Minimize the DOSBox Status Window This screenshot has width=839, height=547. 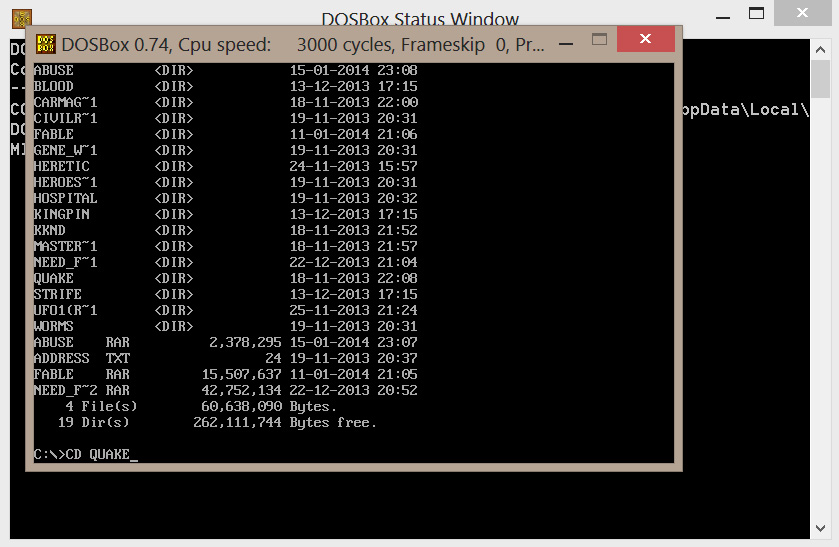coord(723,17)
